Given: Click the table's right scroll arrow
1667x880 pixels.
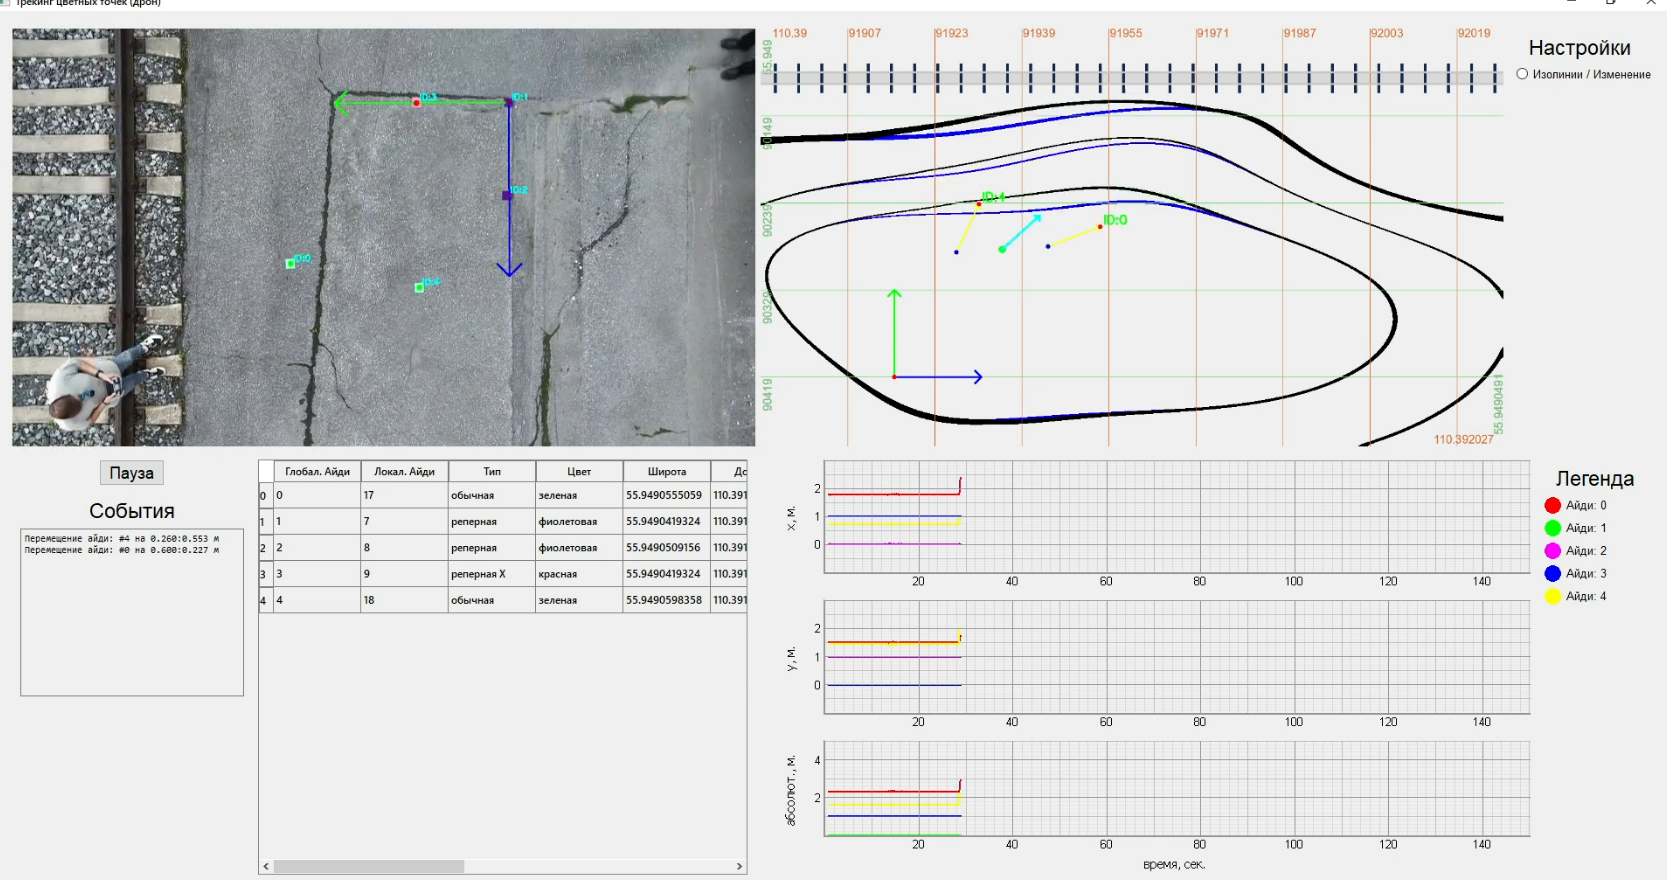Looking at the screenshot, I should click(740, 867).
